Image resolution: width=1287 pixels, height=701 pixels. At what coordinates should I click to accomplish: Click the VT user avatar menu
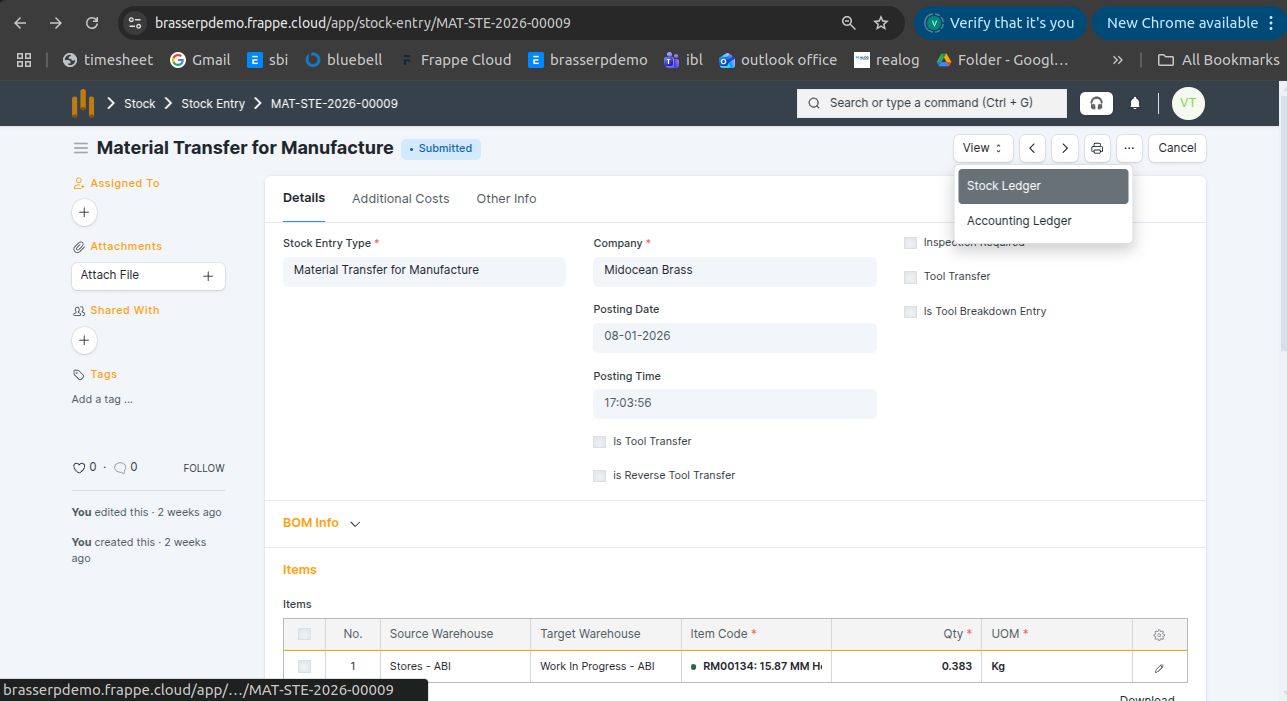point(1188,103)
